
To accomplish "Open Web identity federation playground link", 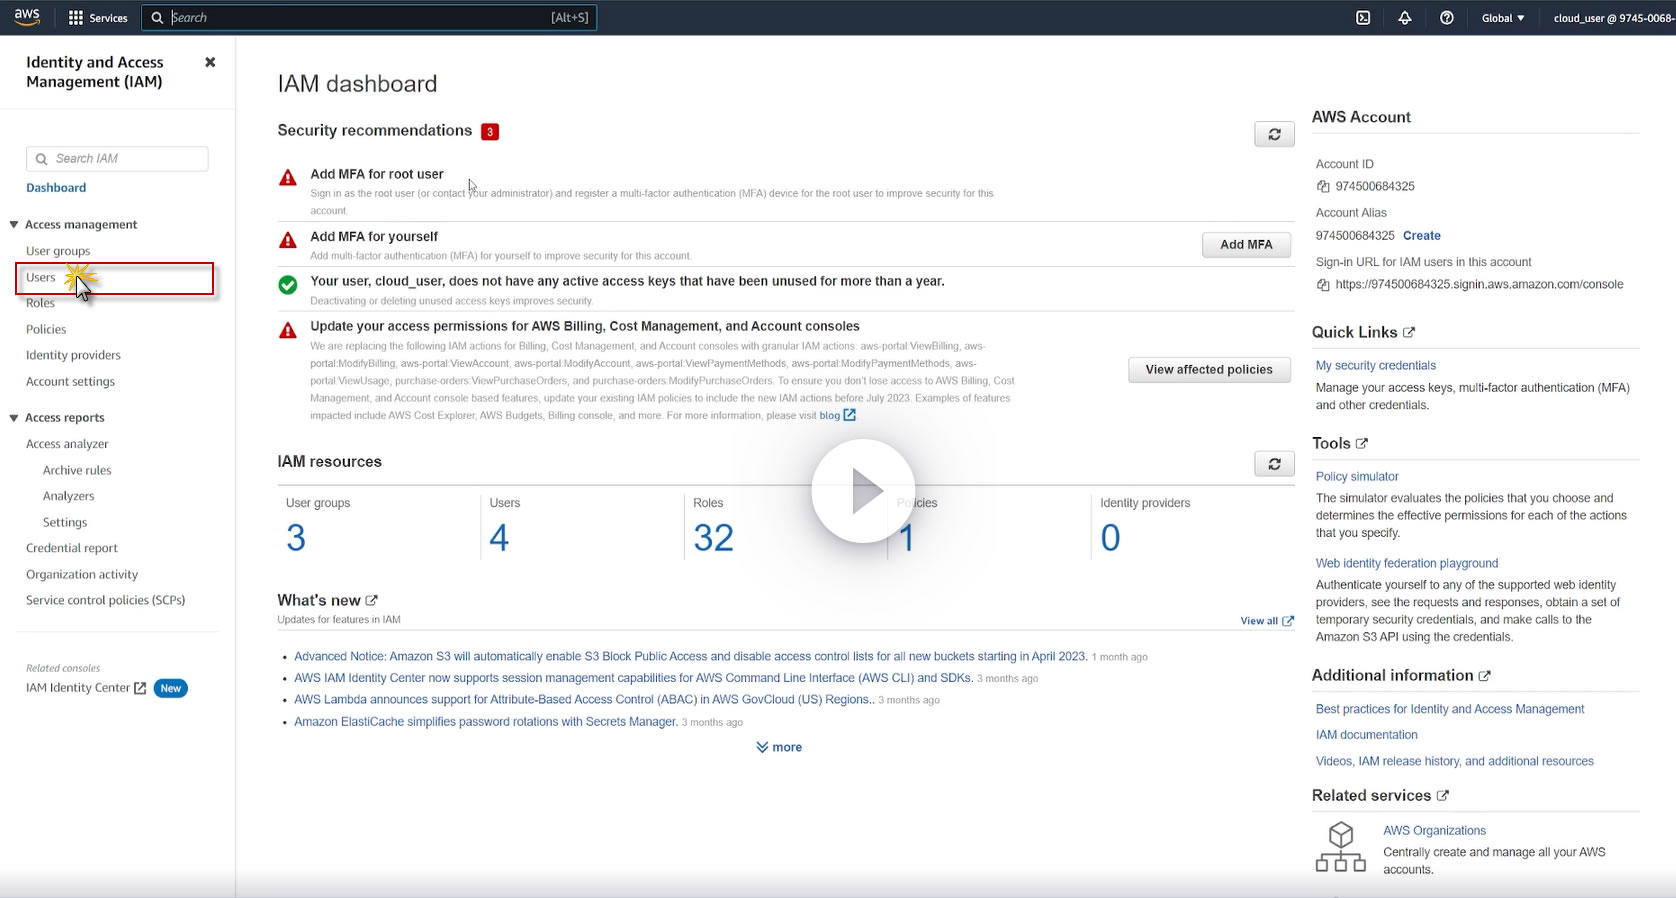I will (1407, 564).
